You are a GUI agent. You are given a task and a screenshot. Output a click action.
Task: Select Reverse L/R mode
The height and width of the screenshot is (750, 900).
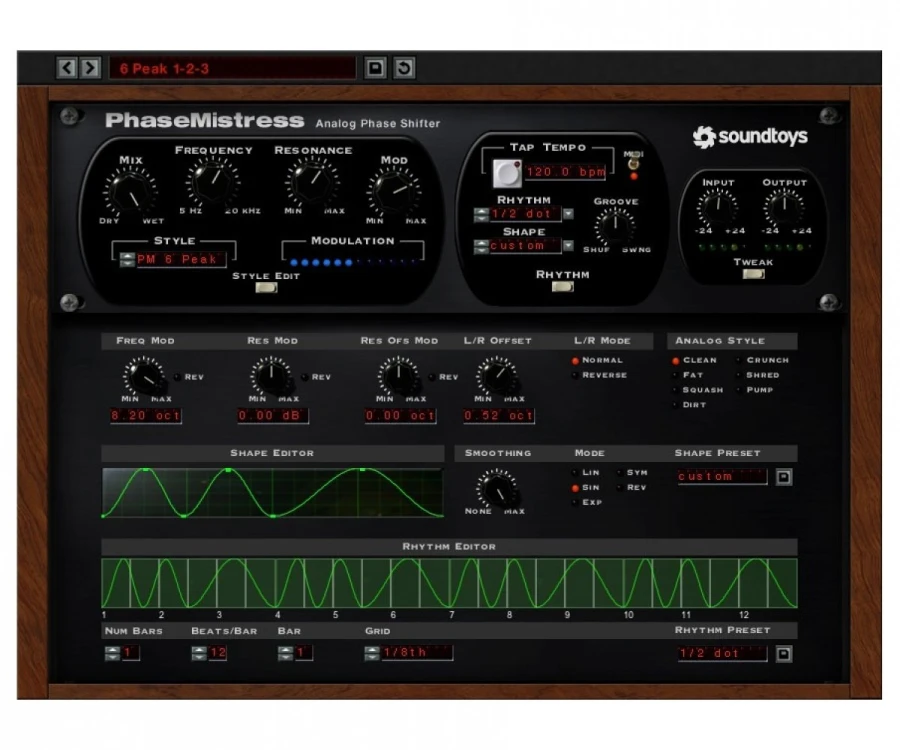coord(575,375)
